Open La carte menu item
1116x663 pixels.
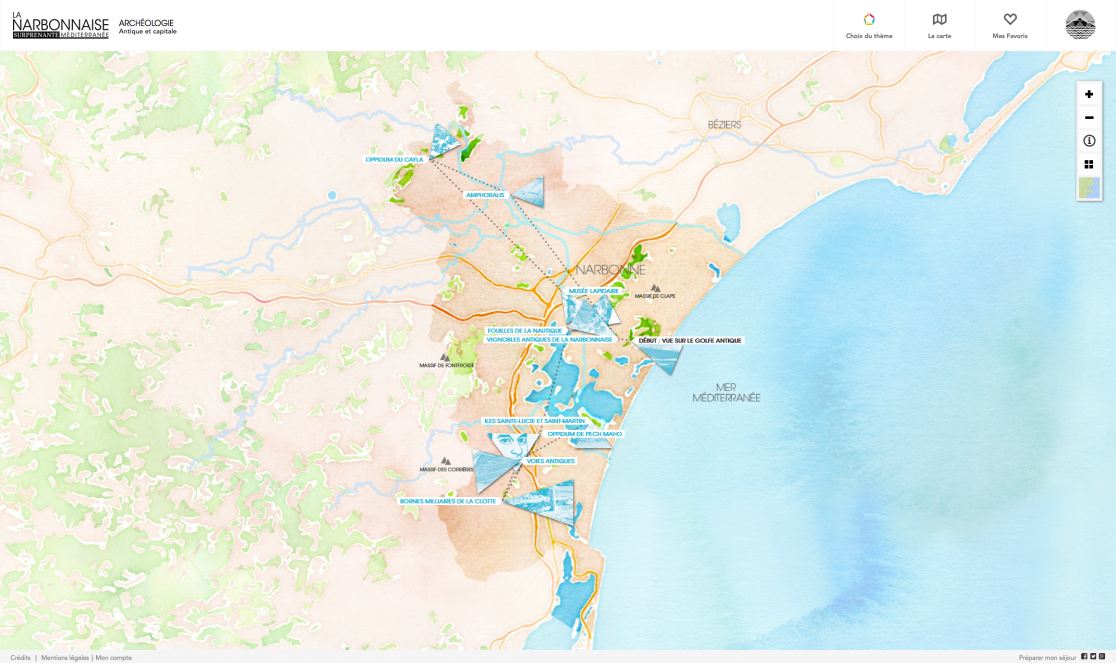[x=939, y=26]
